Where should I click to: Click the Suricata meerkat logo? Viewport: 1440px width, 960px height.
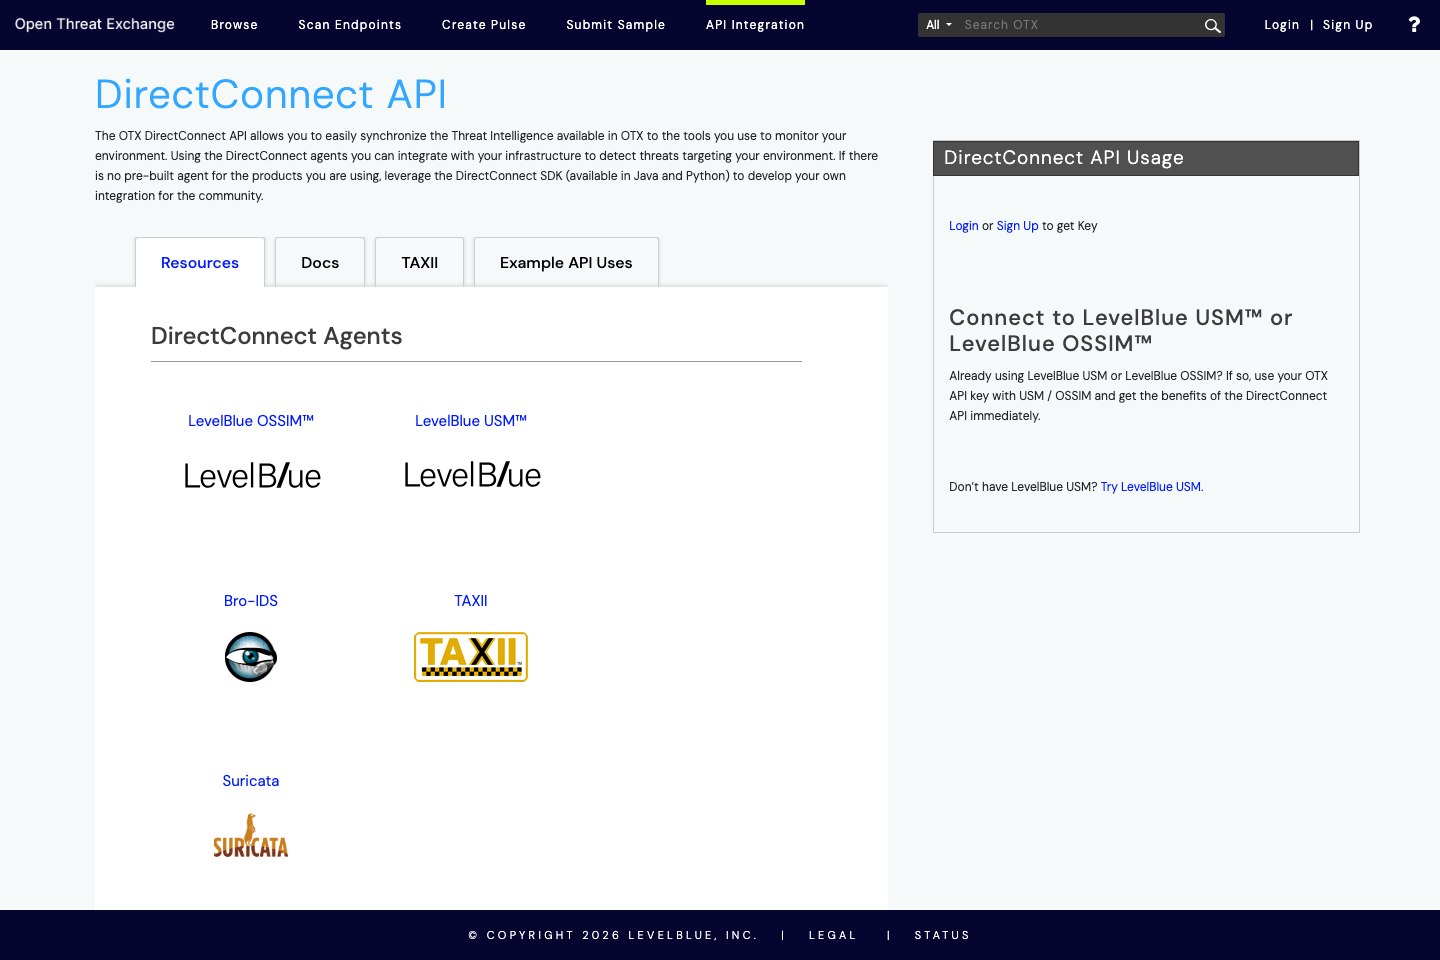coord(251,836)
